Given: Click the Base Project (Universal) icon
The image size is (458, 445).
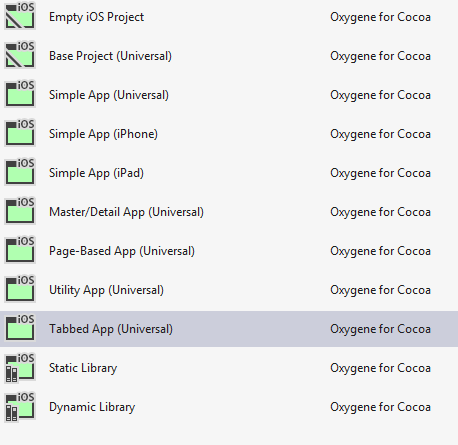Looking at the screenshot, I should coord(20,55).
